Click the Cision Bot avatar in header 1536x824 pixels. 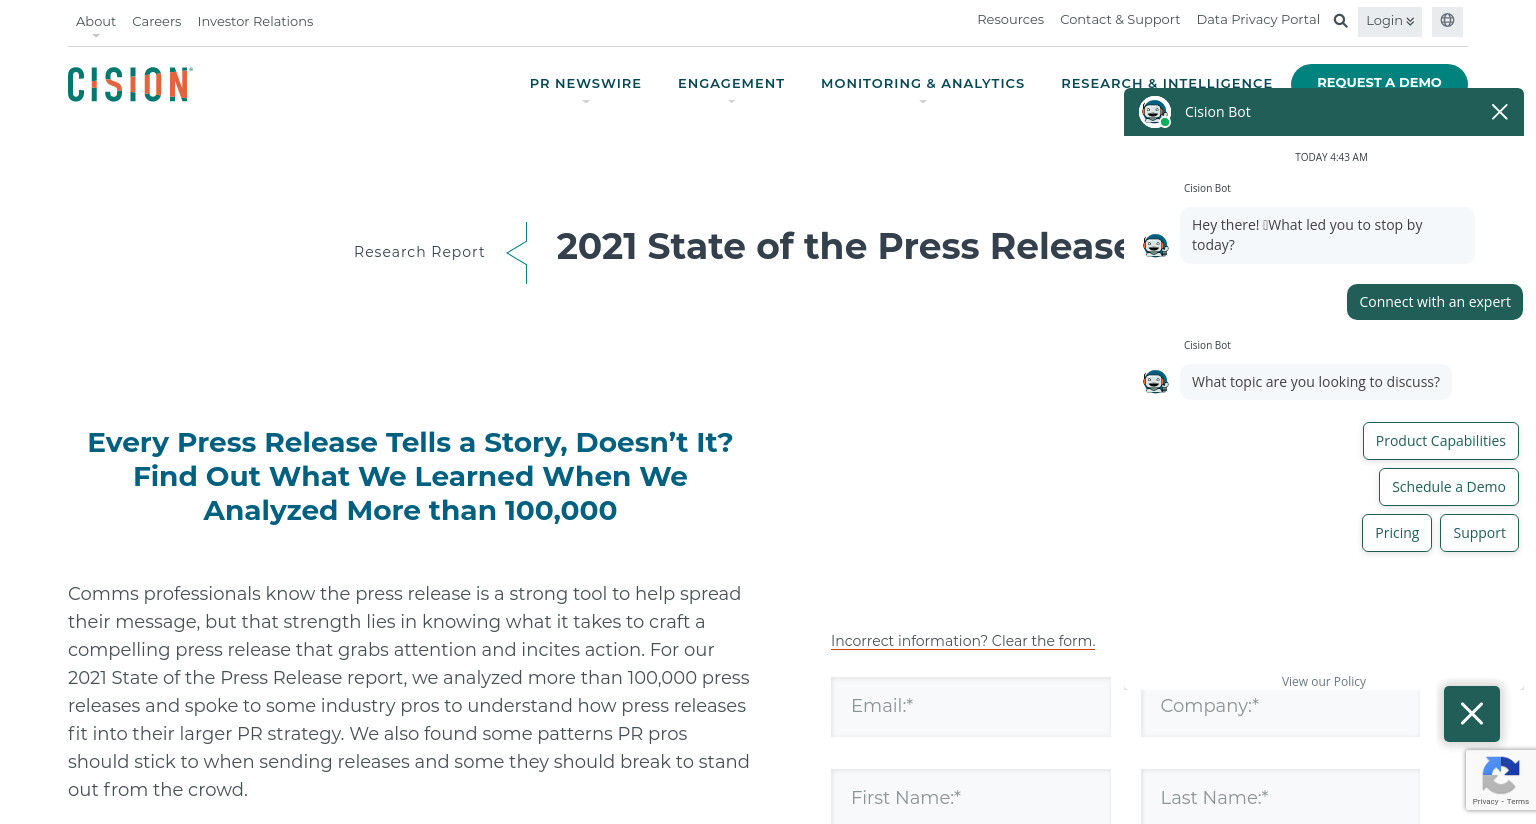coord(1155,112)
